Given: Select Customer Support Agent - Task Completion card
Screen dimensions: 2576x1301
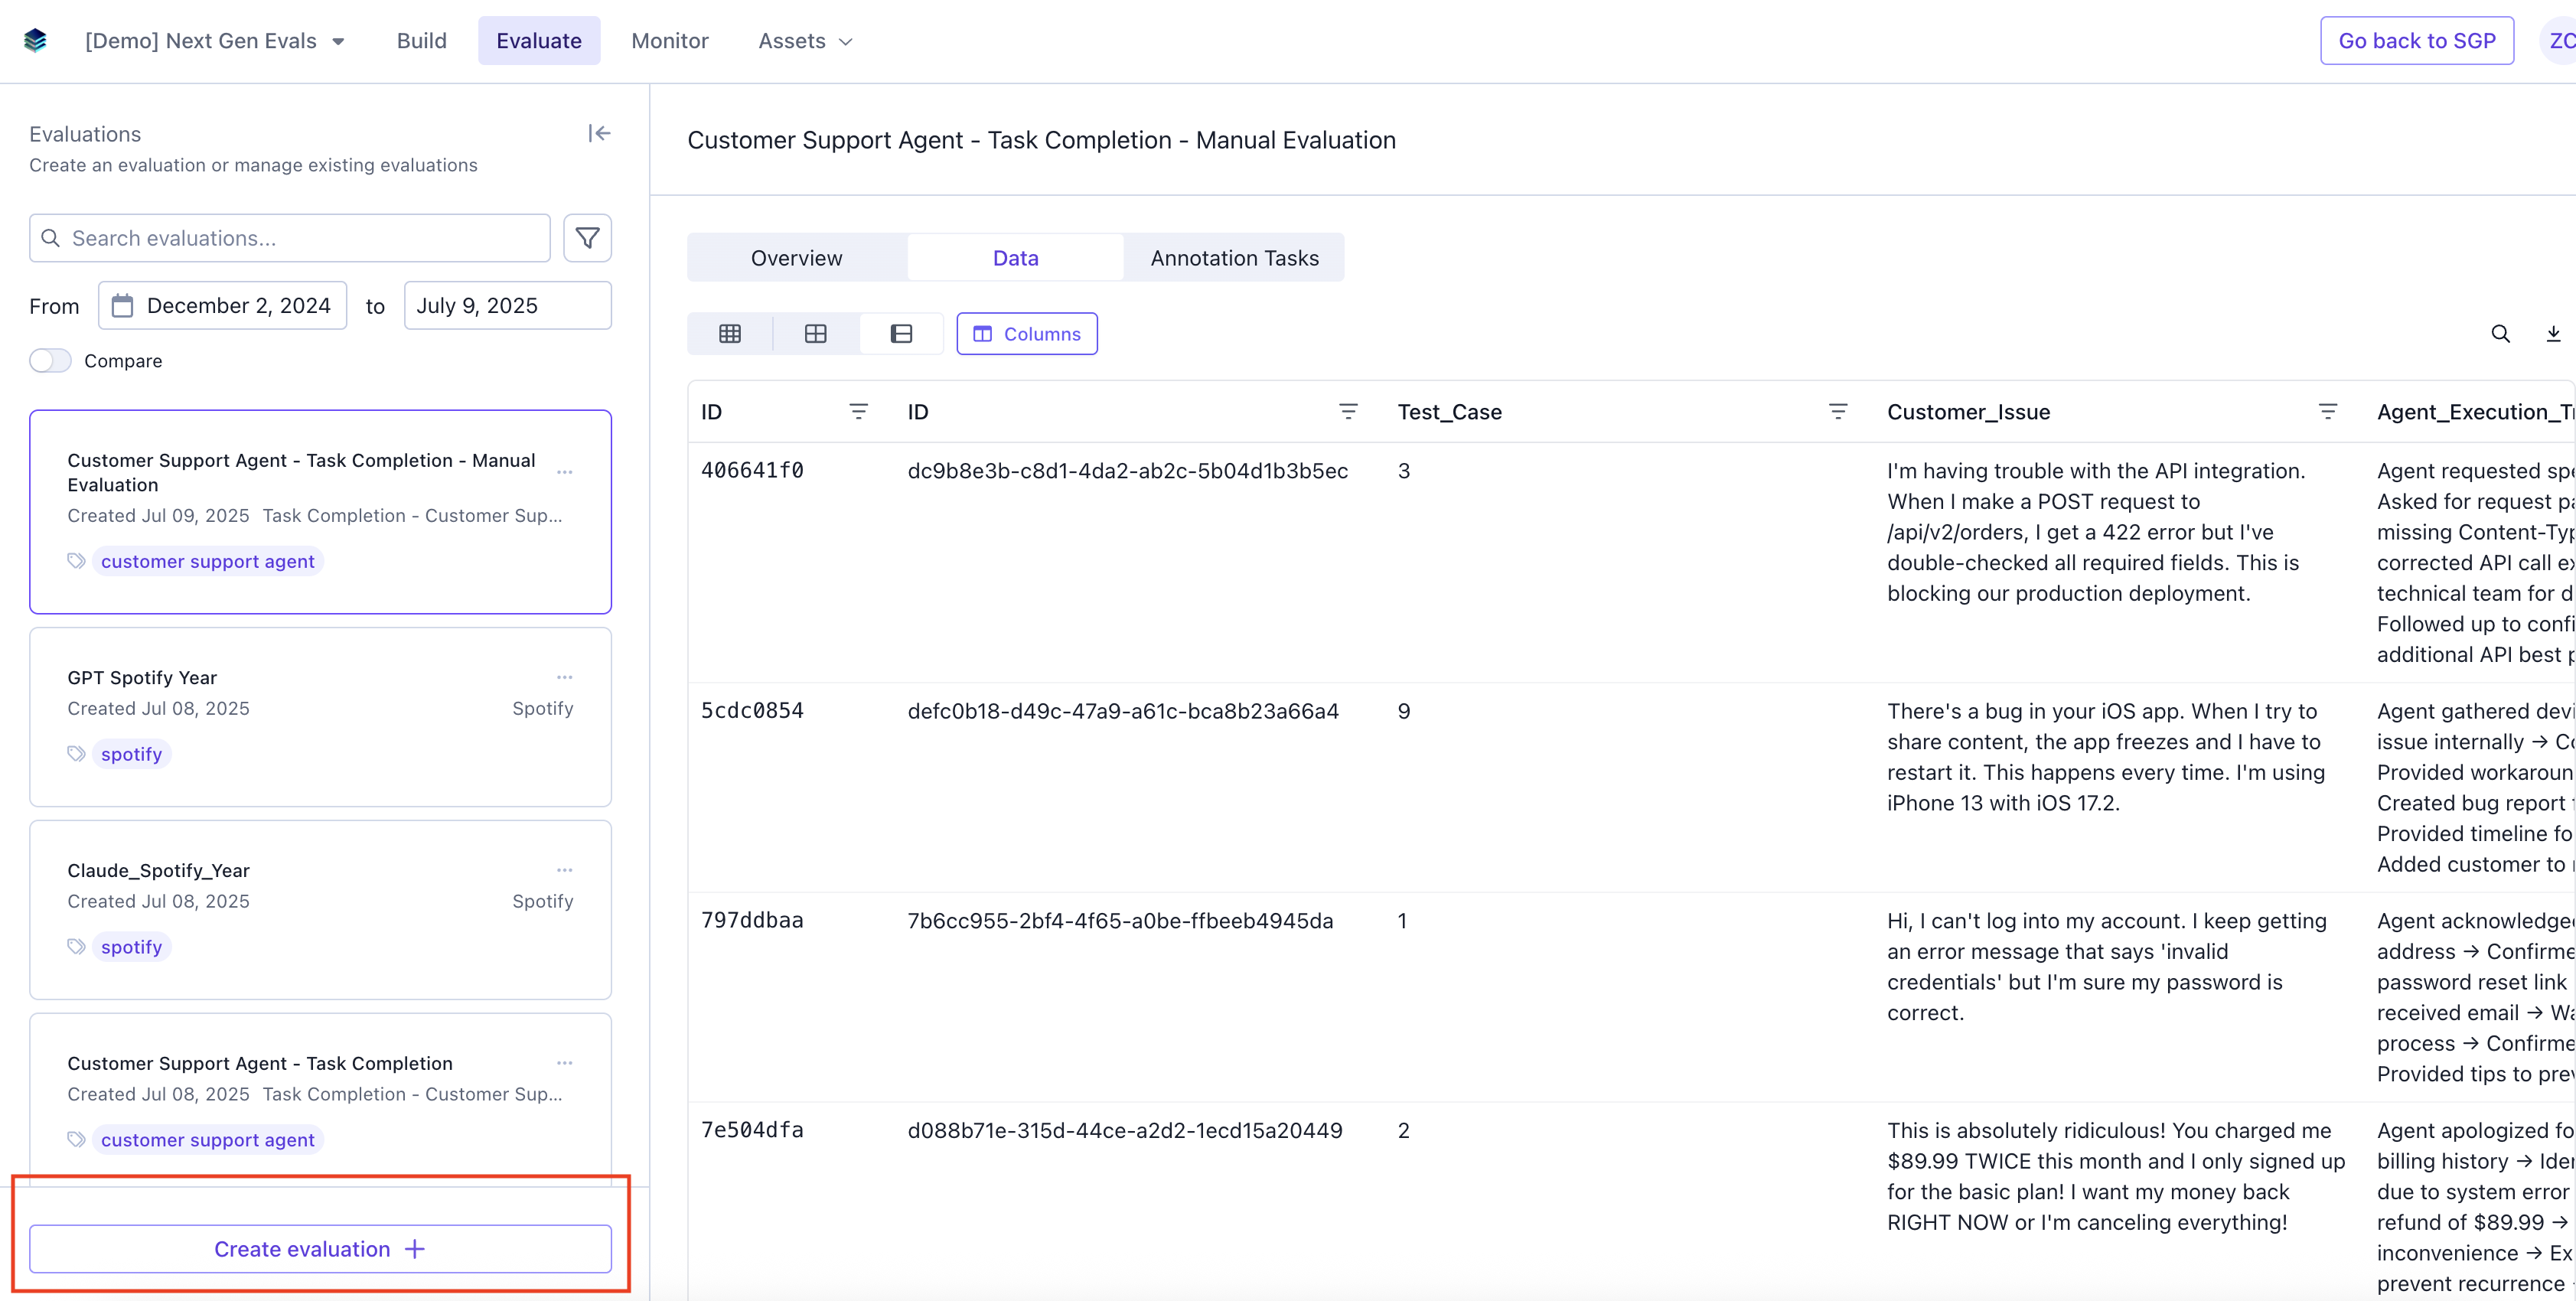Looking at the screenshot, I should point(320,1098).
